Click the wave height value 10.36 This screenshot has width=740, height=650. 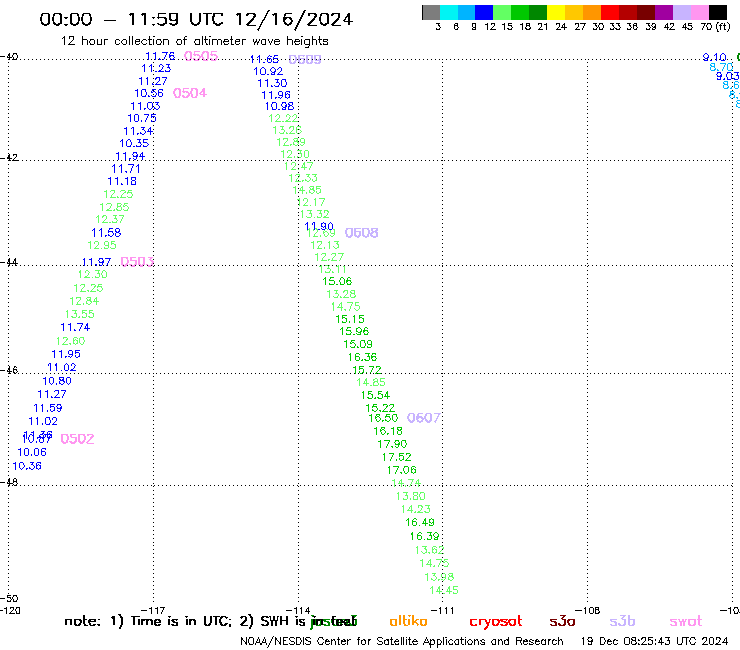(x=27, y=465)
